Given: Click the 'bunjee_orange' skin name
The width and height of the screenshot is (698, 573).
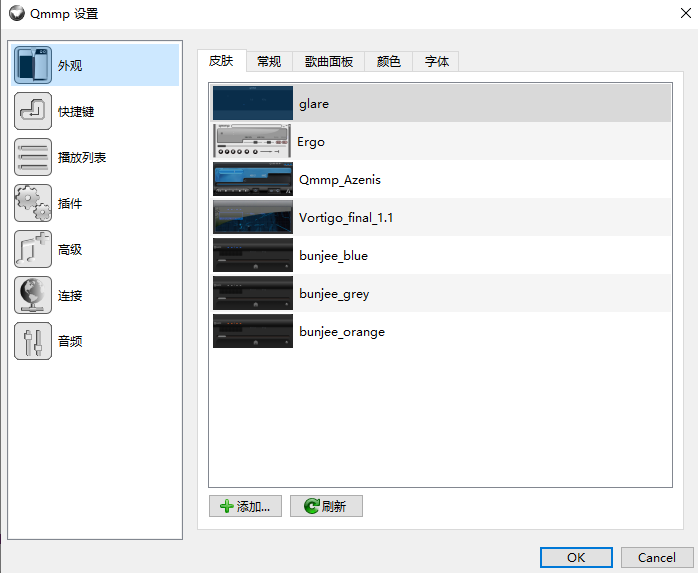Looking at the screenshot, I should coord(342,332).
